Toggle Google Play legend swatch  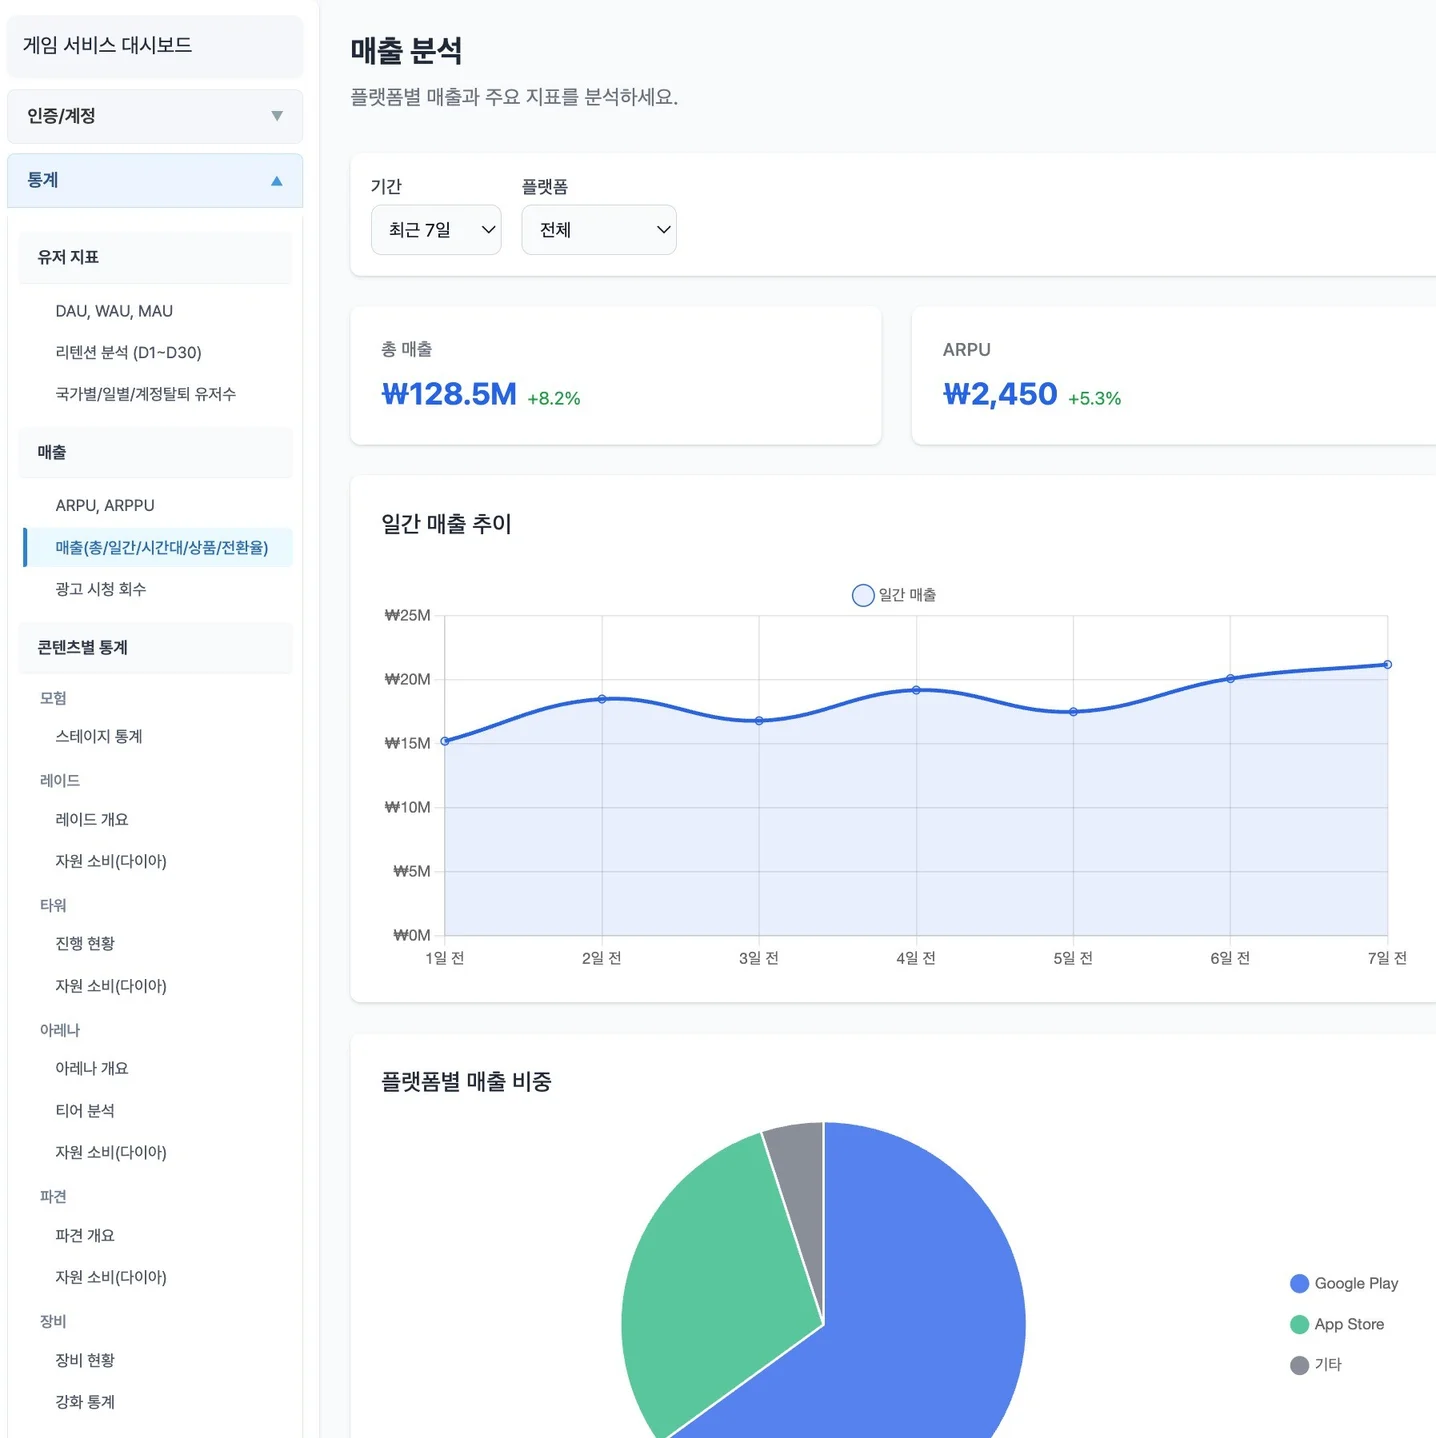pos(1299,1283)
